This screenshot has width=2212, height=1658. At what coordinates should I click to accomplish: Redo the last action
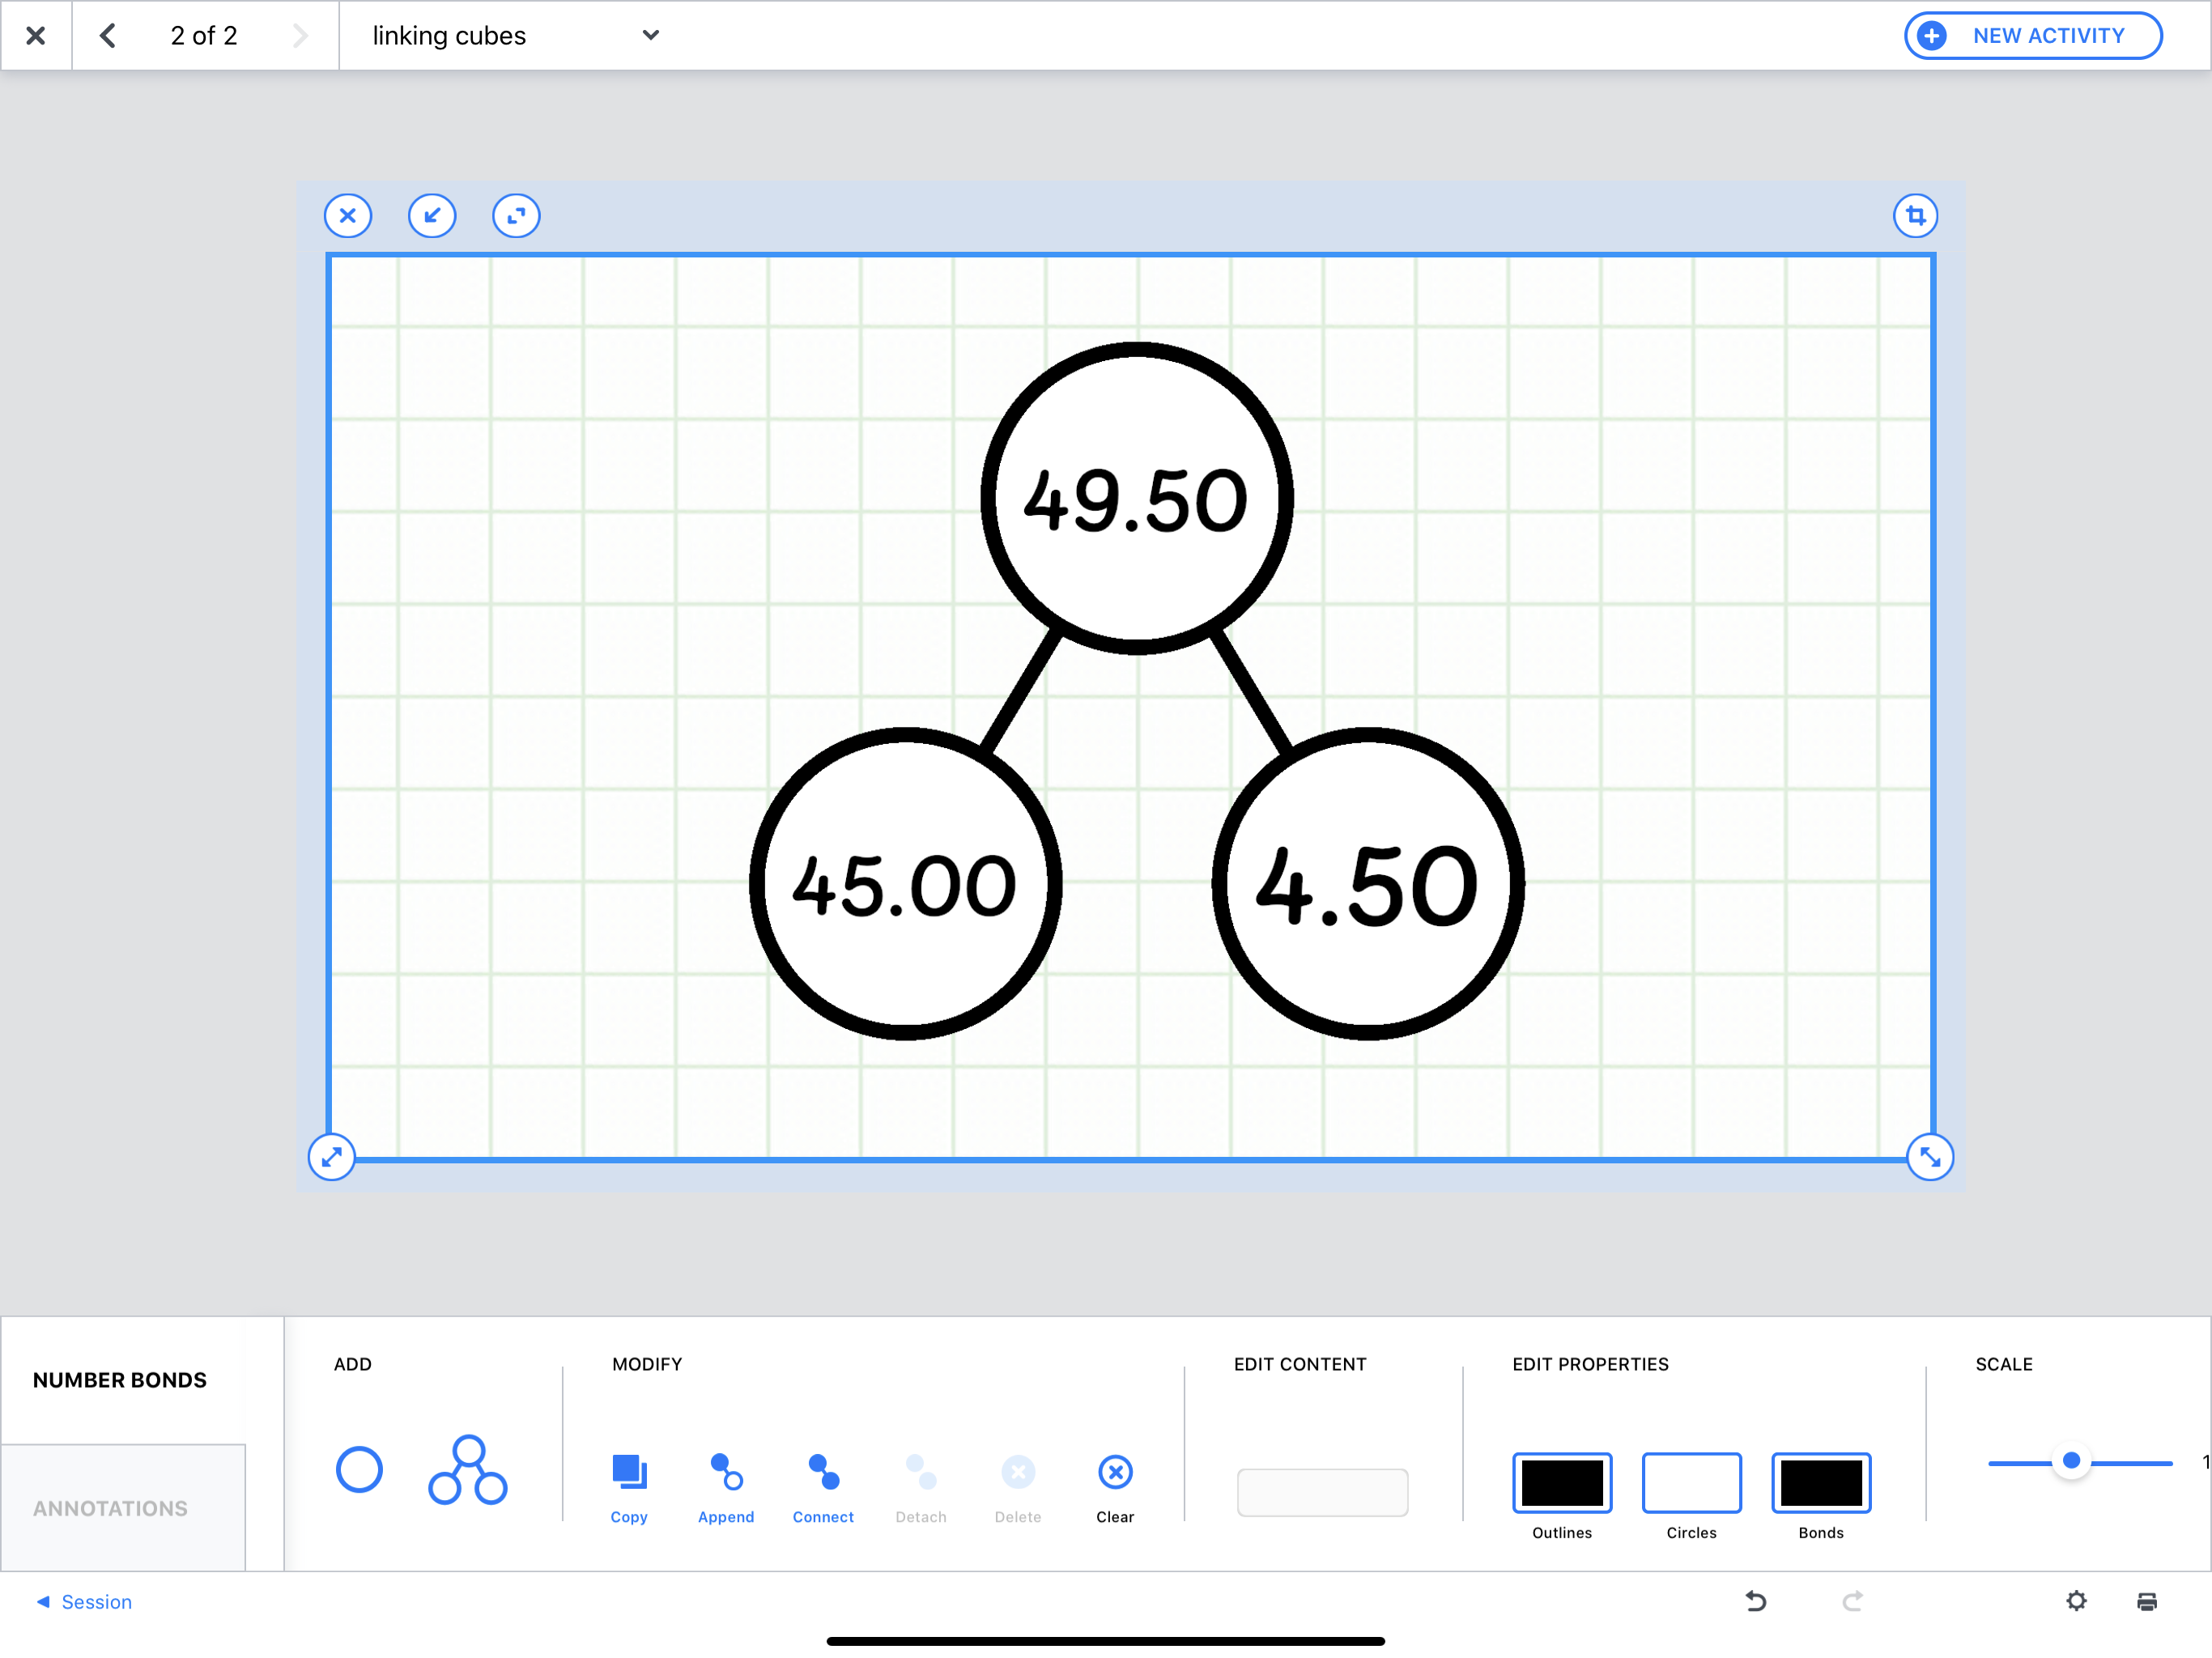pyautogui.click(x=1852, y=1602)
